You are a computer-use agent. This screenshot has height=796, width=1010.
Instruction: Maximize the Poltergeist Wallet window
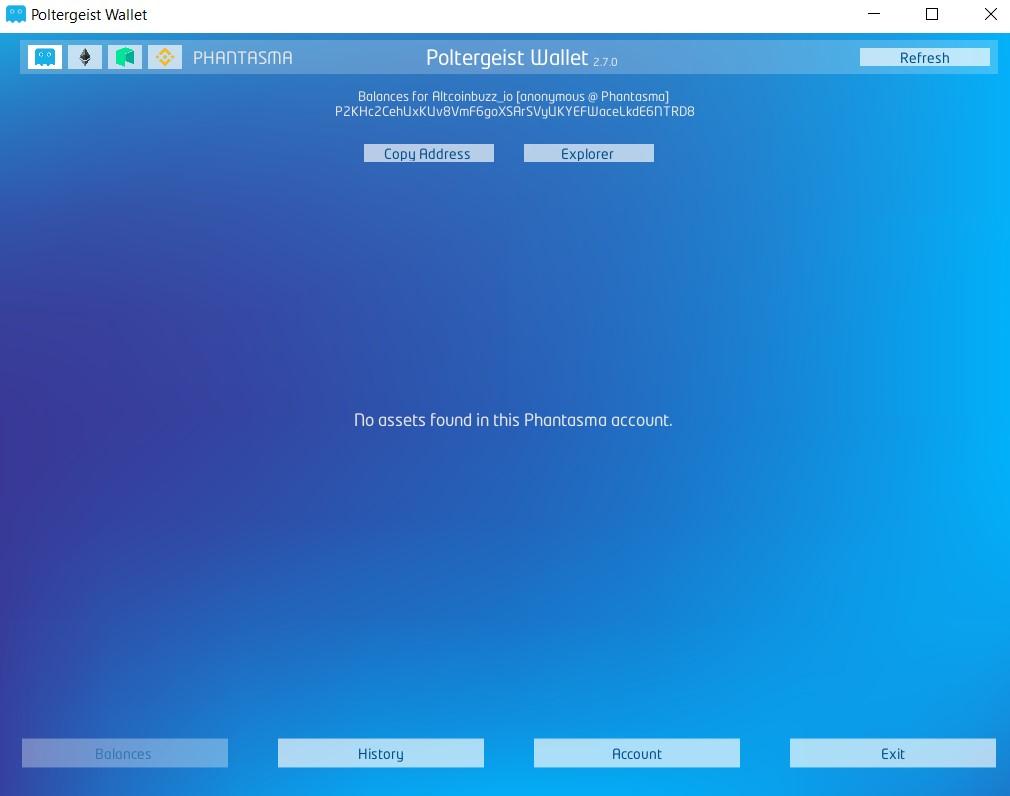tap(931, 14)
